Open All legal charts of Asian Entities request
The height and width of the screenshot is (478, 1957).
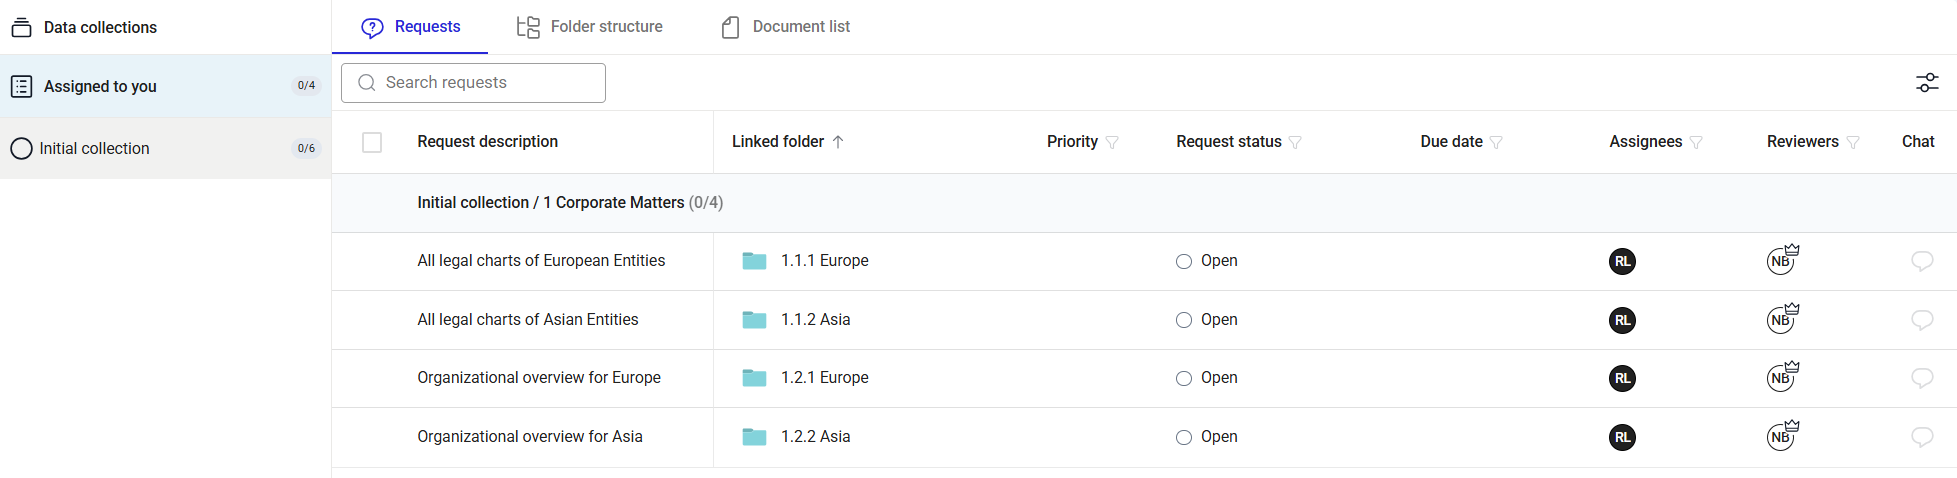tap(527, 320)
